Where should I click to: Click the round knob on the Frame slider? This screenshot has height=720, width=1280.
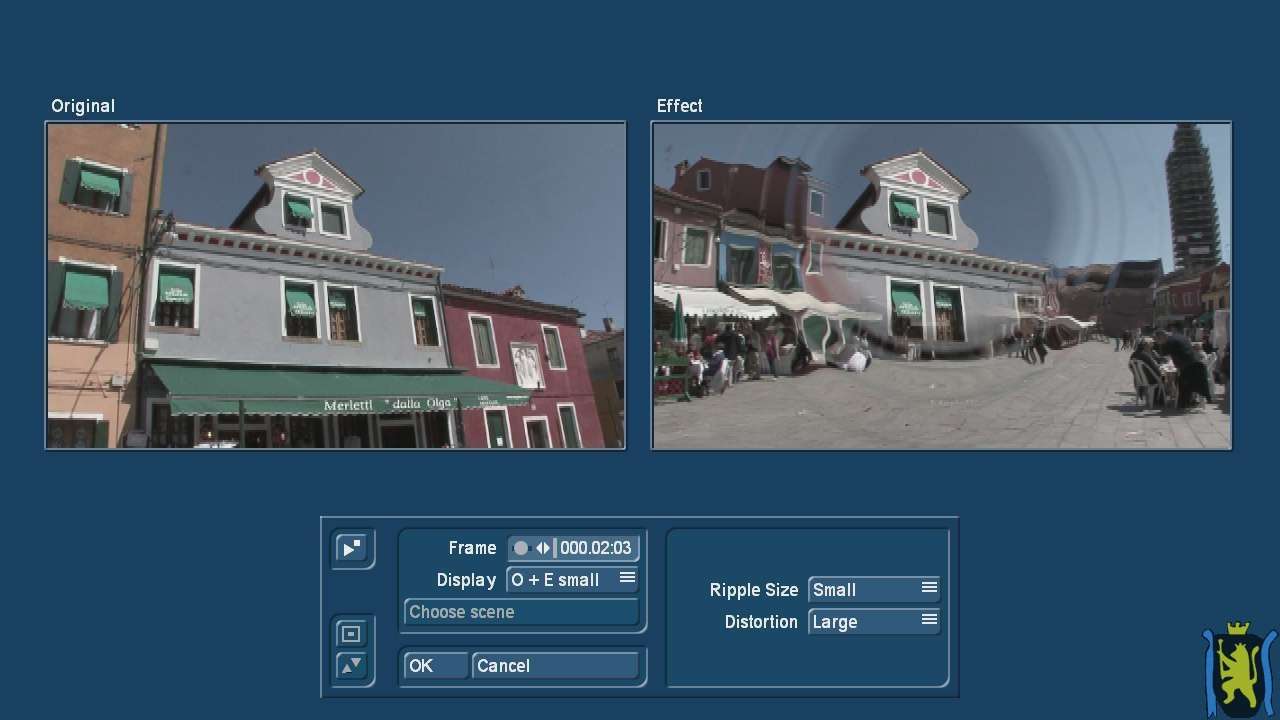[x=521, y=548]
